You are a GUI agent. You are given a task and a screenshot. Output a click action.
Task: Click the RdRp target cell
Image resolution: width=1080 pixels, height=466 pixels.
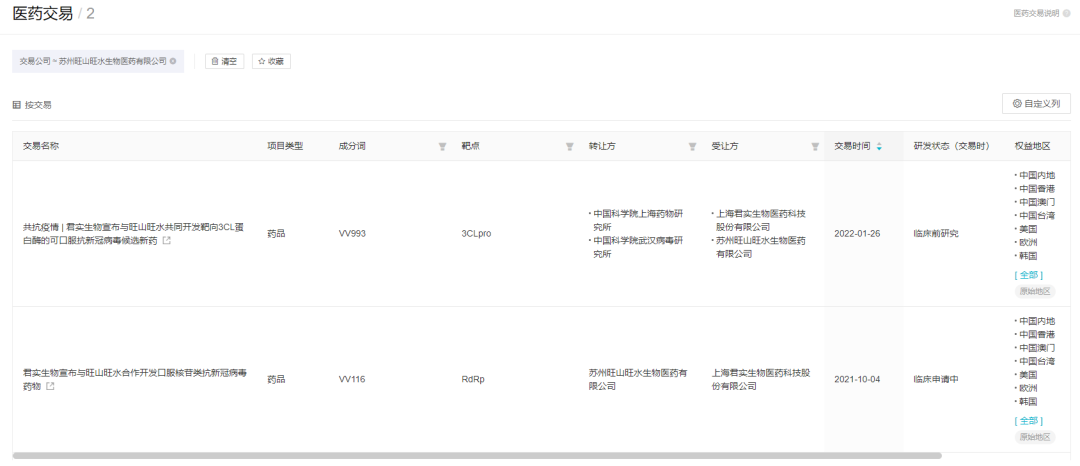pyautogui.click(x=473, y=379)
